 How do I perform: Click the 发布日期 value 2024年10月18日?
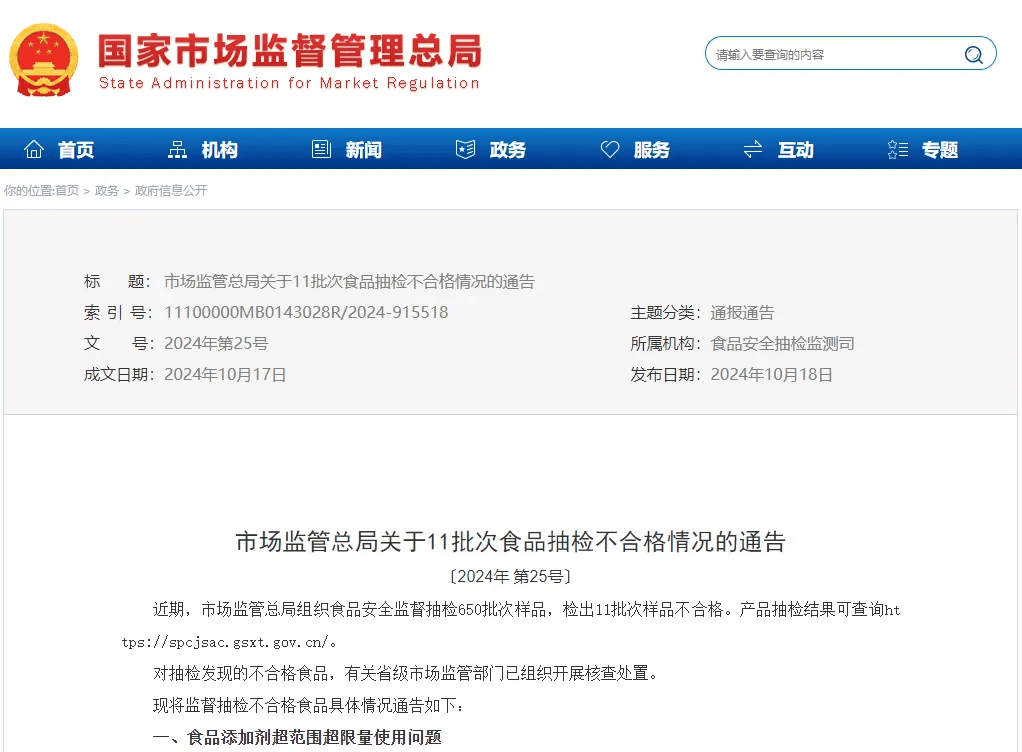pyautogui.click(x=771, y=375)
